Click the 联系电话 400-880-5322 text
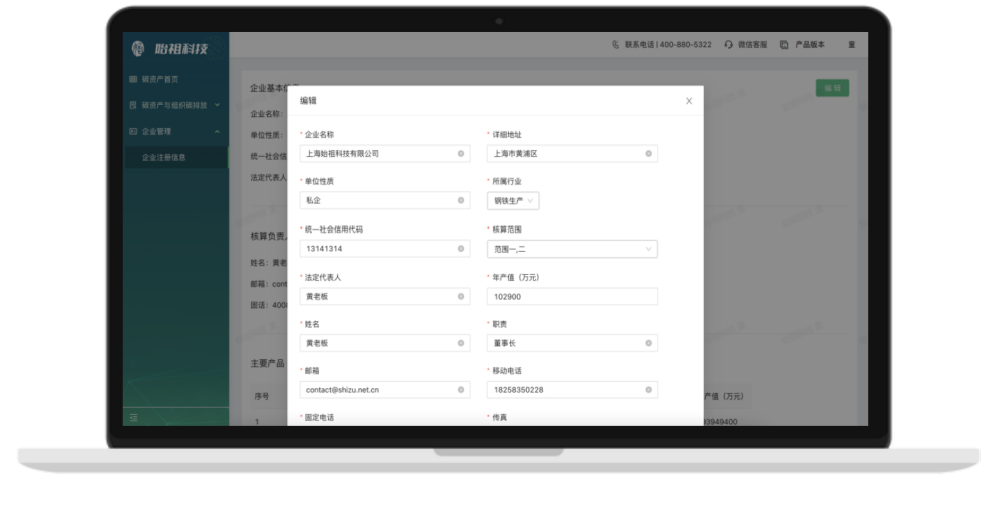 tap(668, 44)
